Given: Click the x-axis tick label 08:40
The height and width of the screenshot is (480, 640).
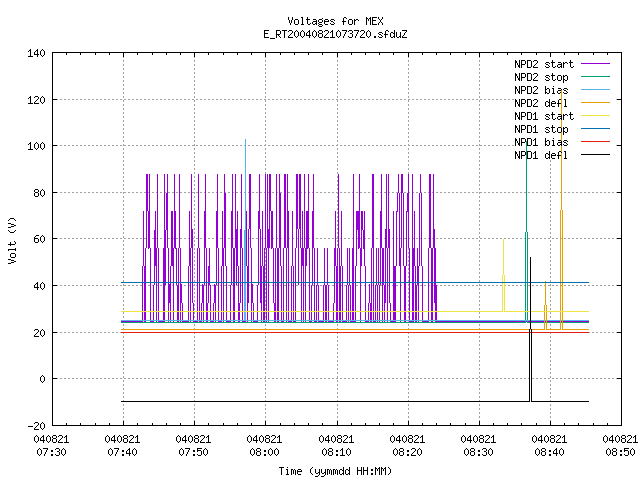Looking at the screenshot, I should 549,452.
